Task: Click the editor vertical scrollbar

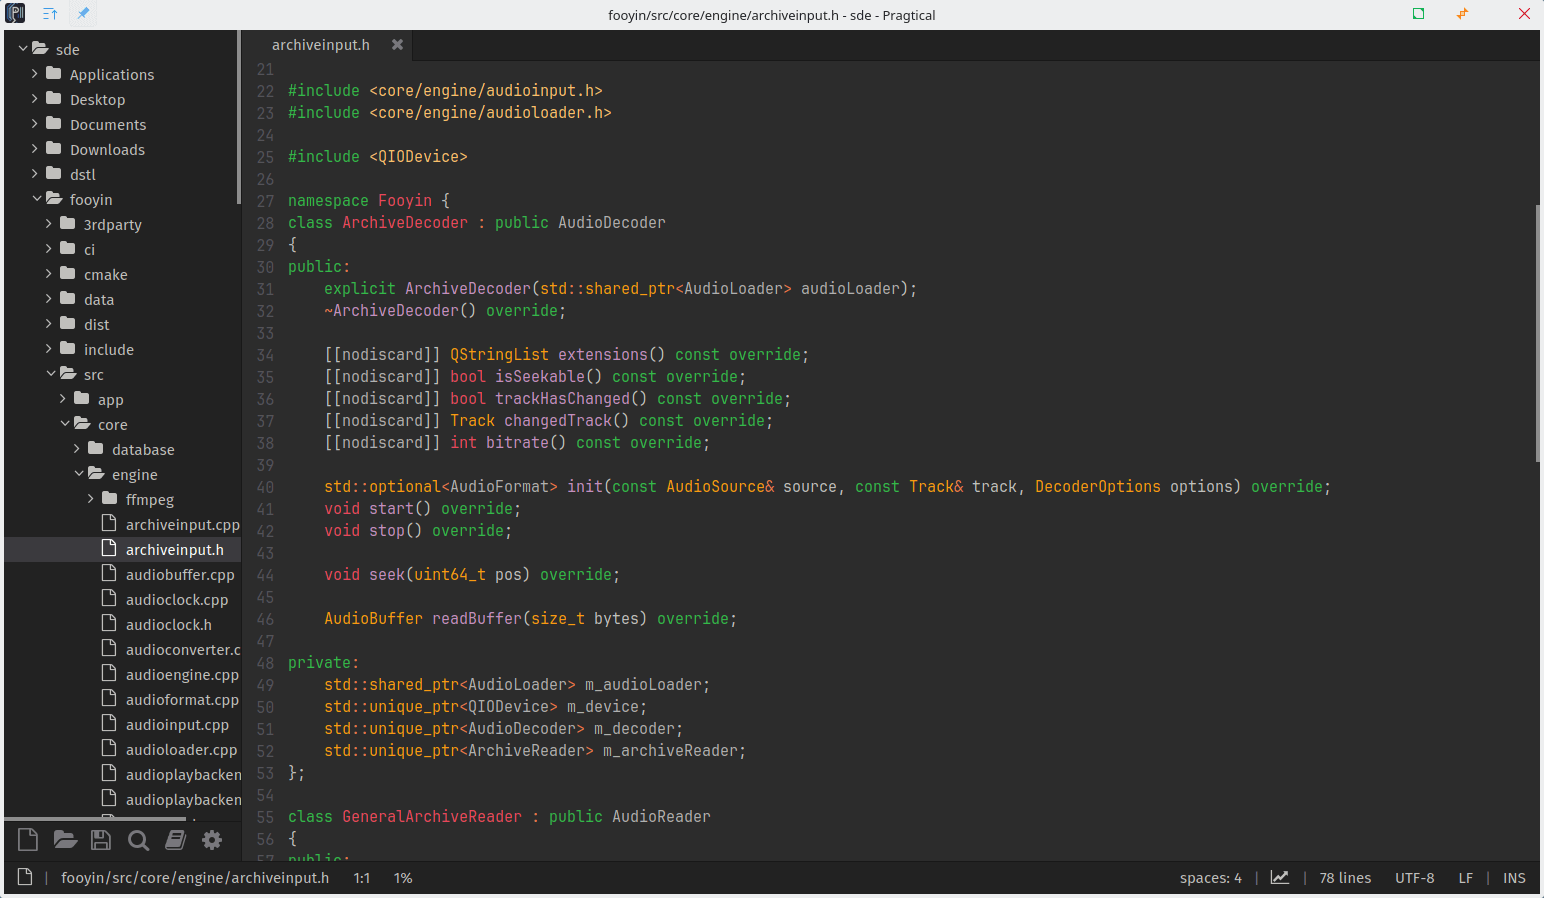Action: point(1537,333)
